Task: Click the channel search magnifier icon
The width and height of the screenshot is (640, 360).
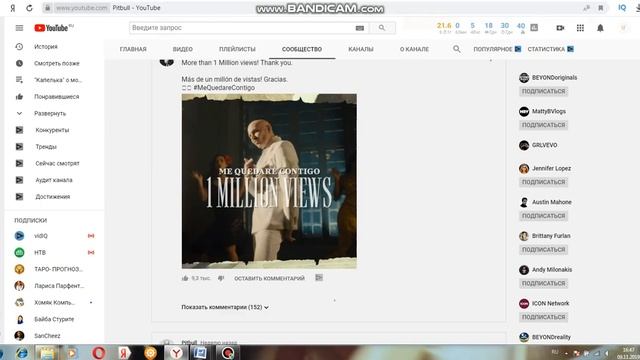Action: pyautogui.click(x=457, y=49)
